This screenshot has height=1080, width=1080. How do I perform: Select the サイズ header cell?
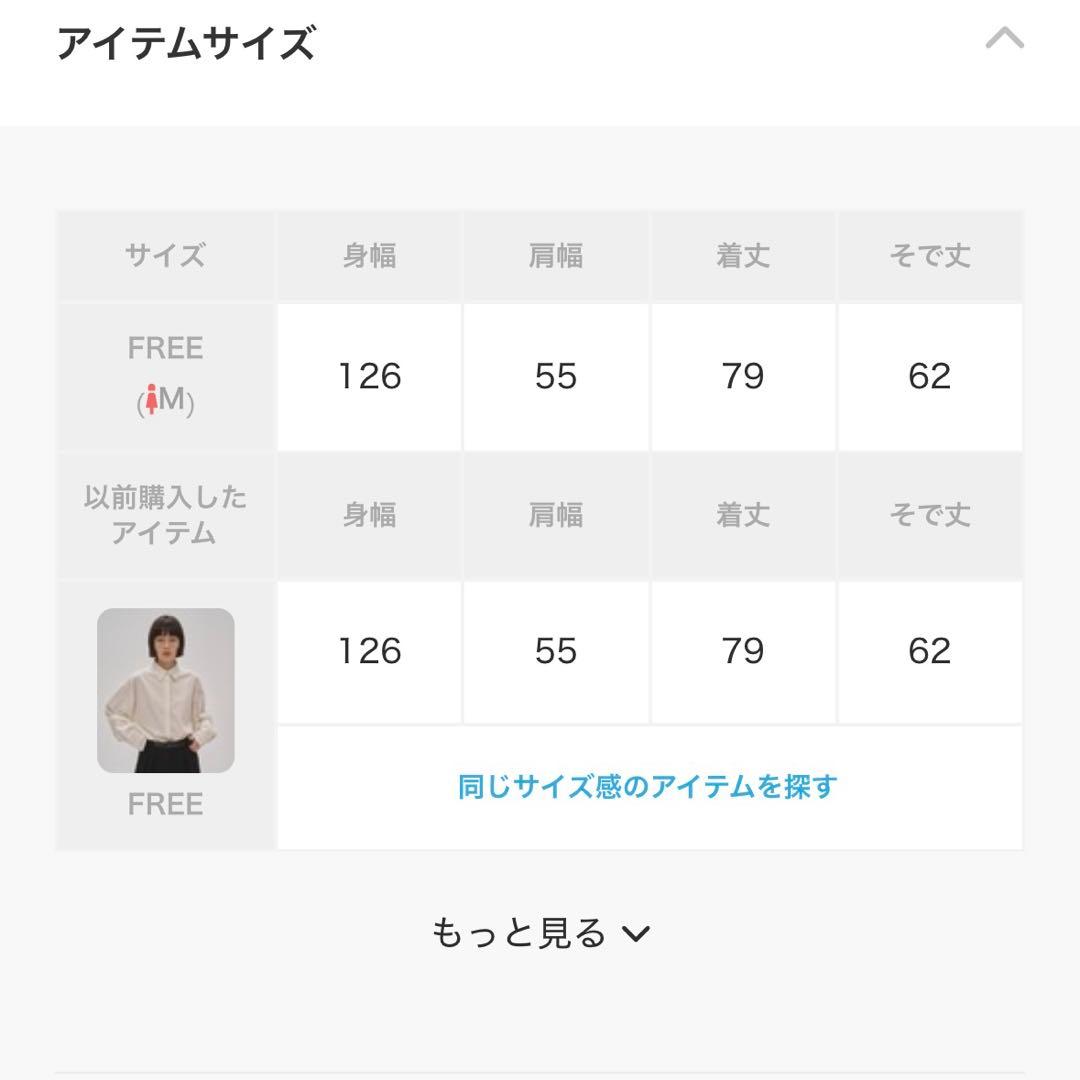coord(165,256)
